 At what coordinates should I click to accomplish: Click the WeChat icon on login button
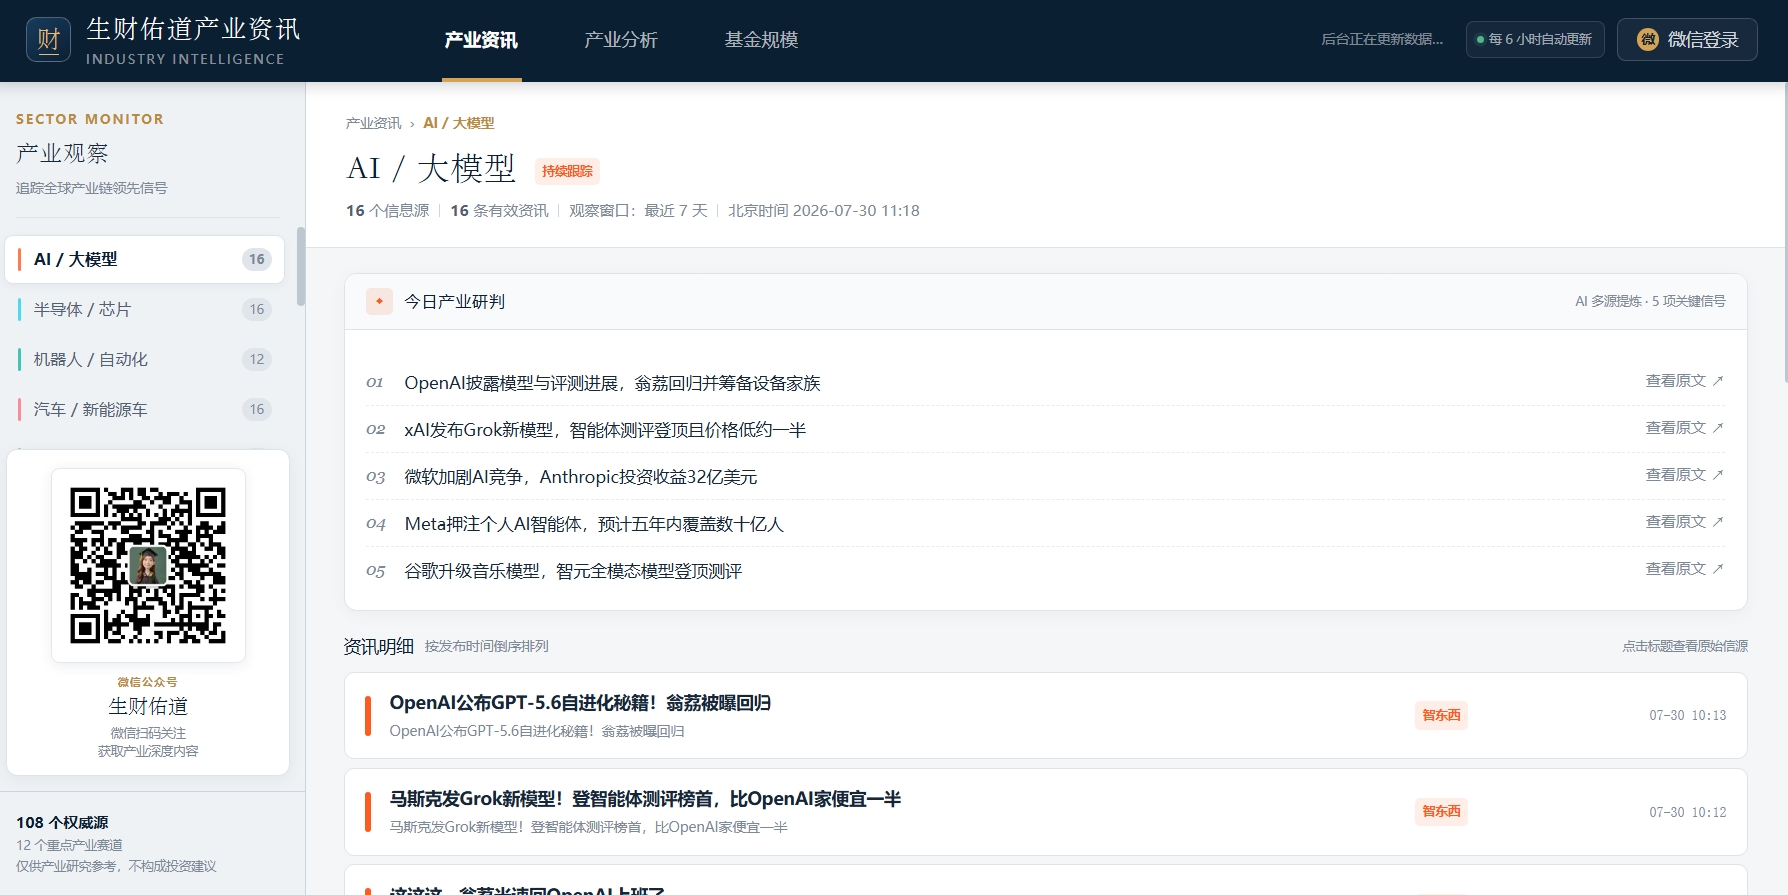pos(1648,39)
